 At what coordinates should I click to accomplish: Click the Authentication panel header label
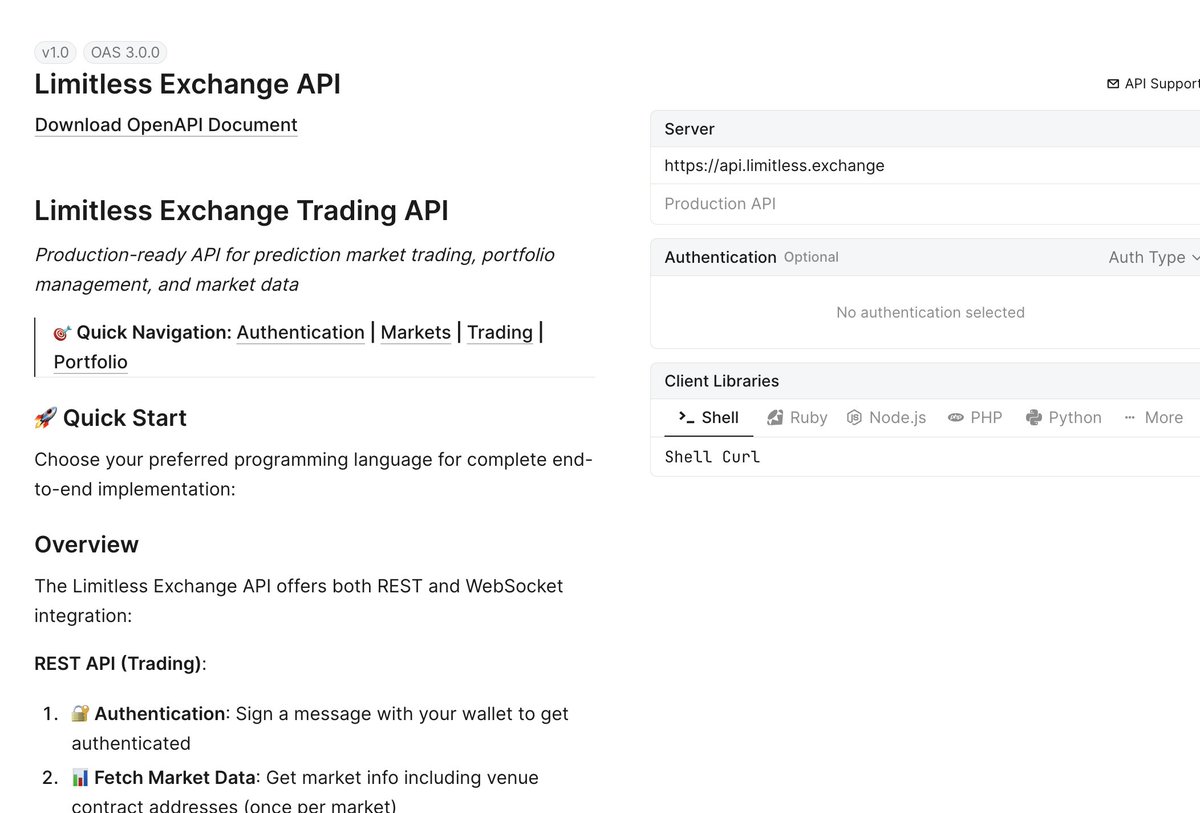(x=720, y=257)
